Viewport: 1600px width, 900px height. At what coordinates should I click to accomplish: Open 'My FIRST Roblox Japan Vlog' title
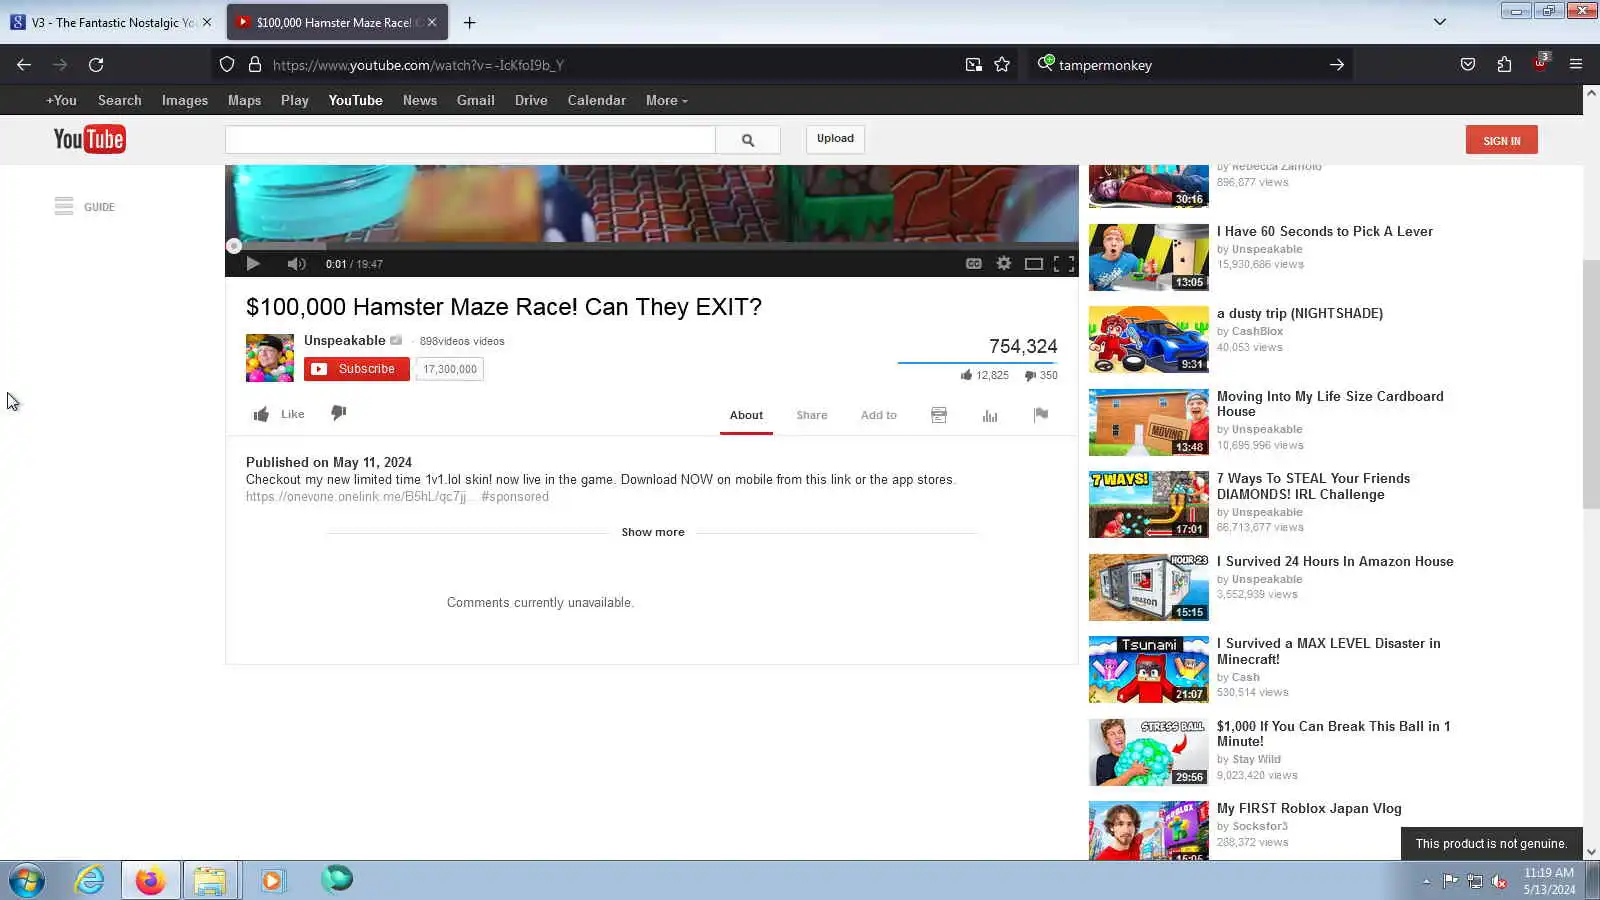click(1309, 808)
